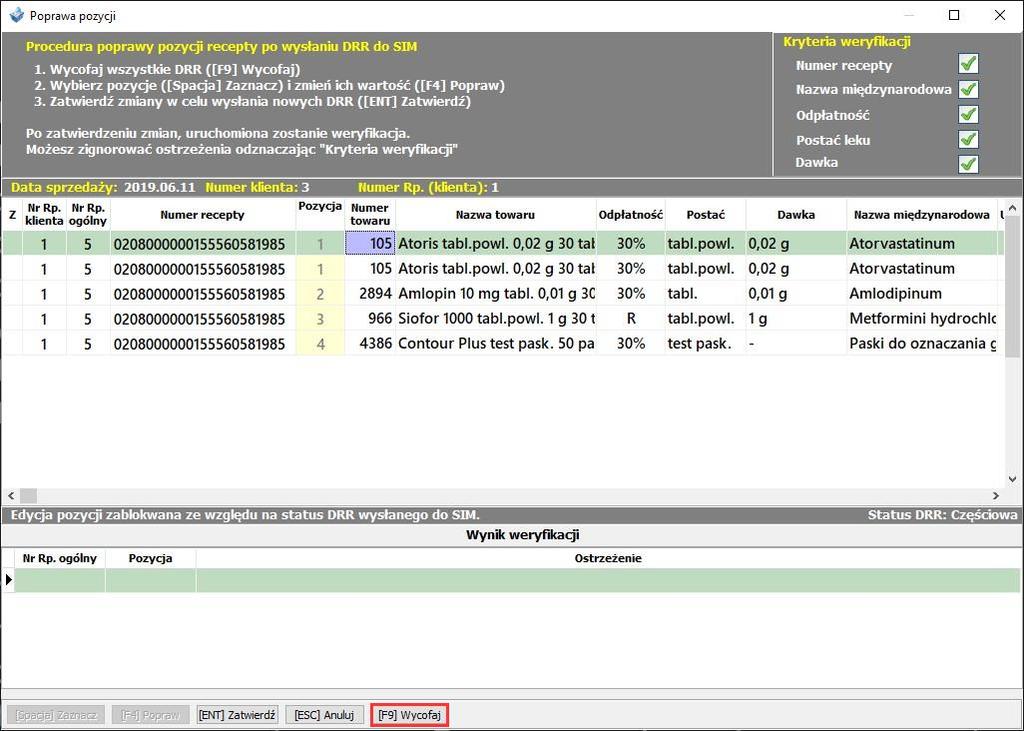Click the 0,01 g dose cell
The image size is (1024, 731).
[x=796, y=294]
